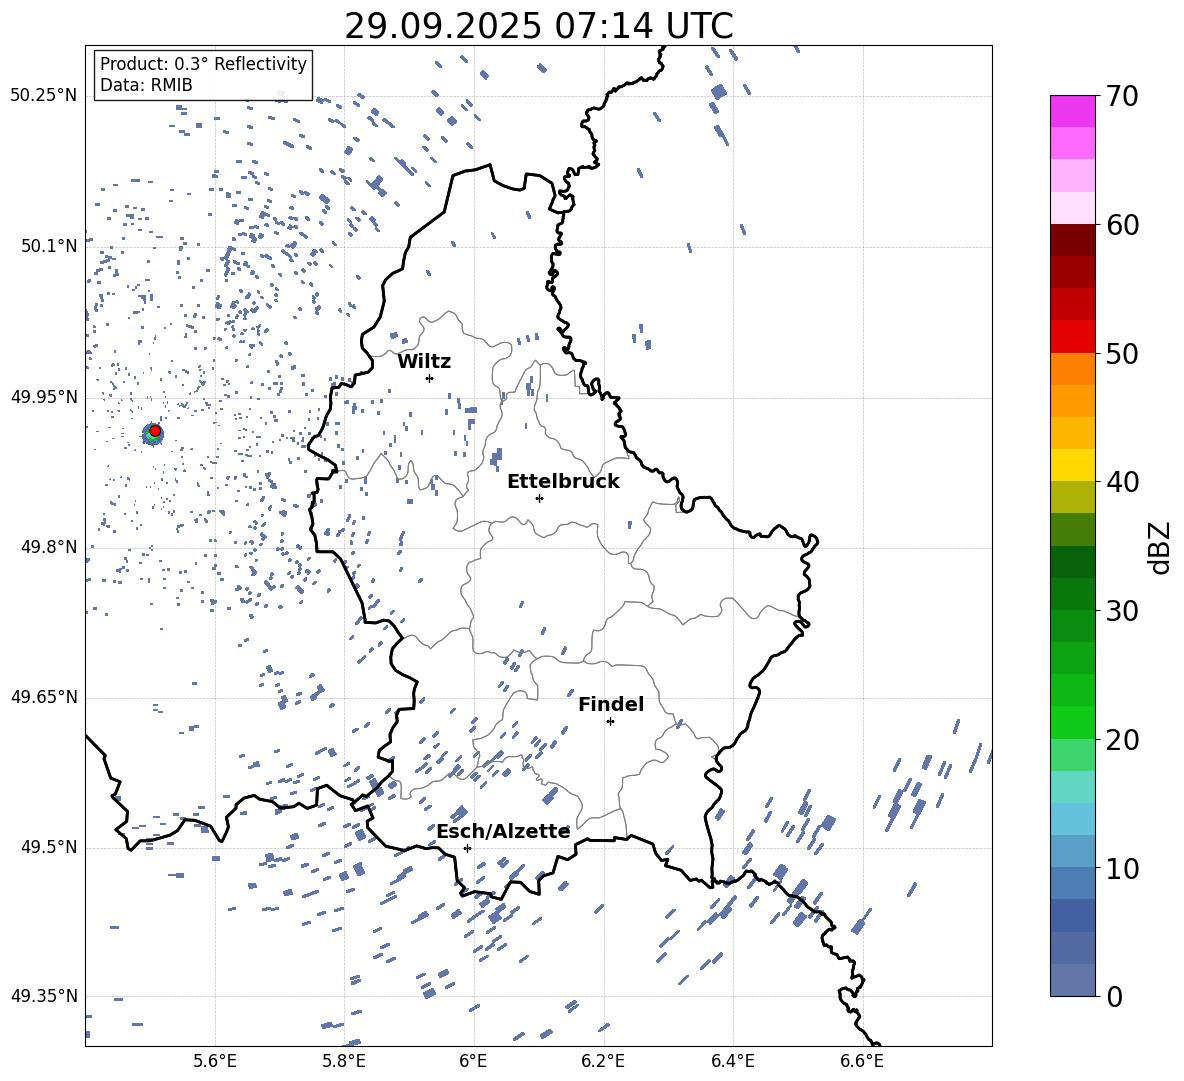Click the 5.8°E longitude label
This screenshot has height=1081, width=1184.
tap(344, 1062)
